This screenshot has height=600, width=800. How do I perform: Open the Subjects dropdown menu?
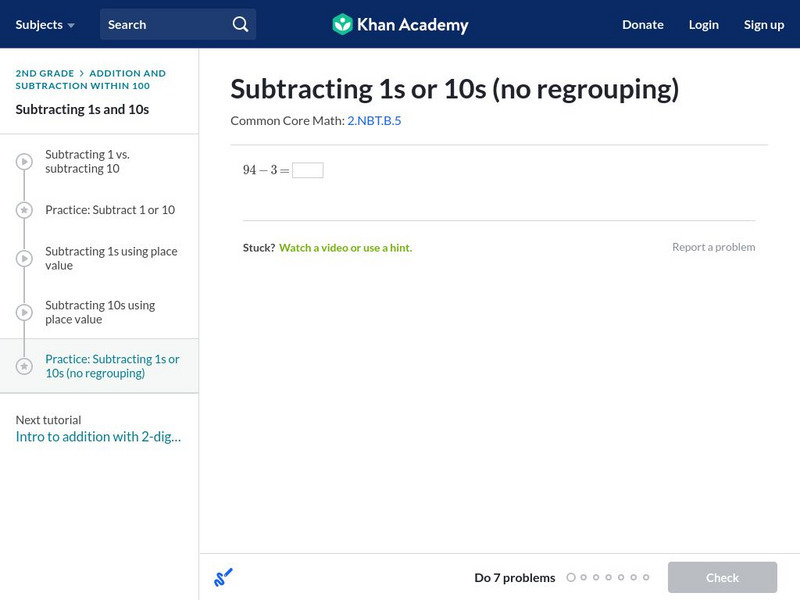45,24
